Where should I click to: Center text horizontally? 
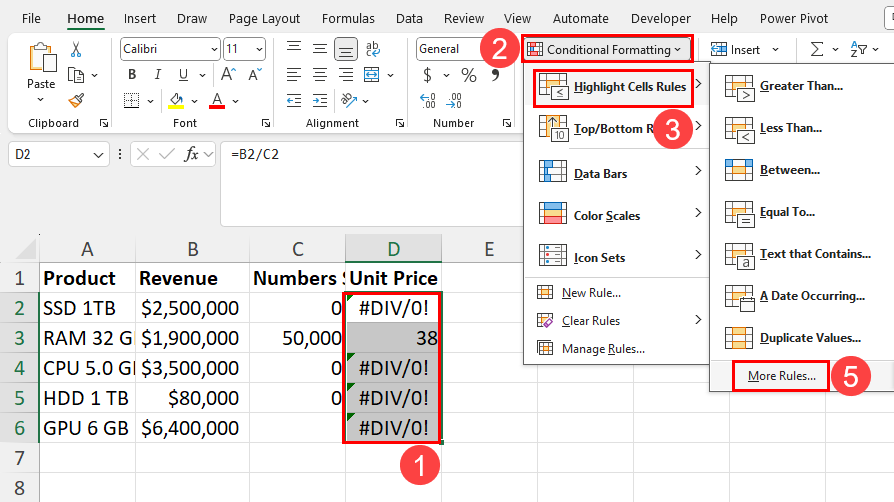click(320, 74)
